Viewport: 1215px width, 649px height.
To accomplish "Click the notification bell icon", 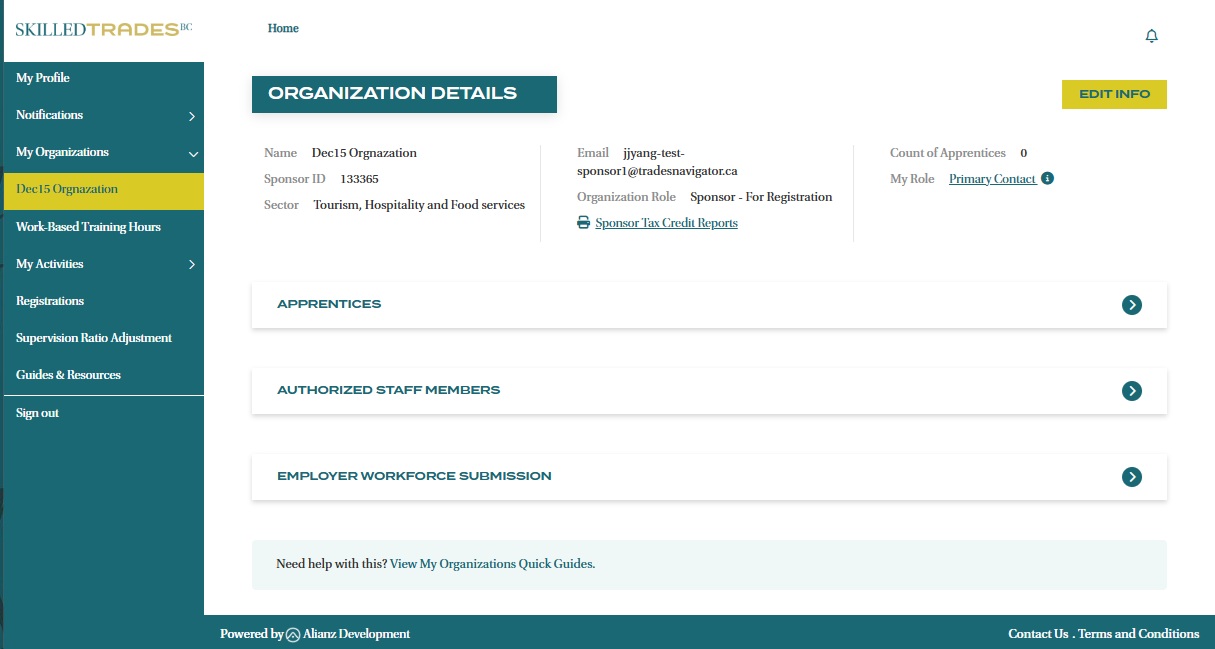I will [1151, 36].
